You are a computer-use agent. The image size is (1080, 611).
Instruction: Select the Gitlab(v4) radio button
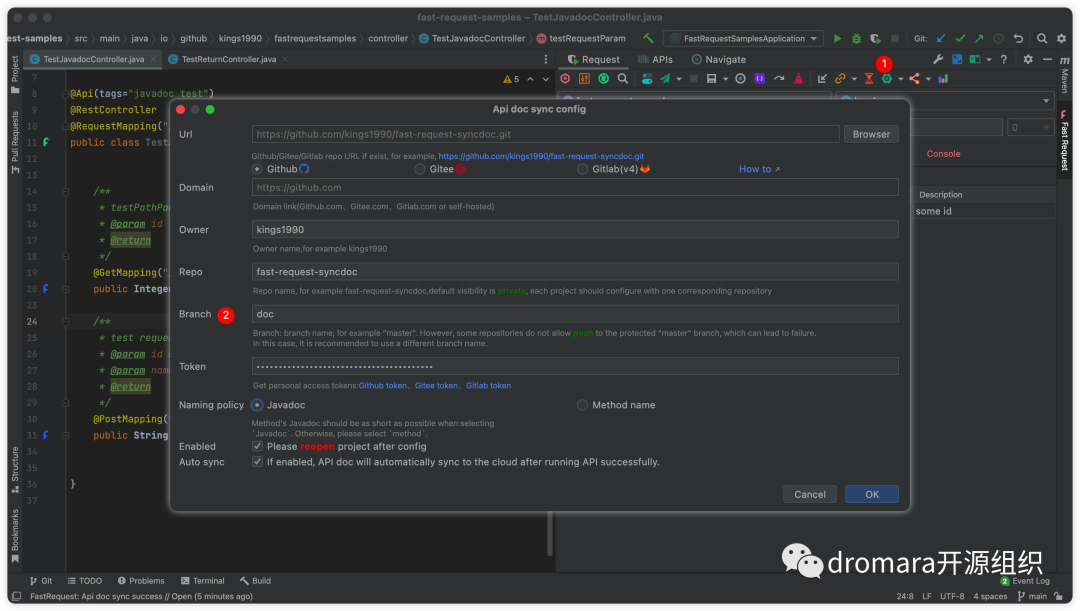pos(583,169)
